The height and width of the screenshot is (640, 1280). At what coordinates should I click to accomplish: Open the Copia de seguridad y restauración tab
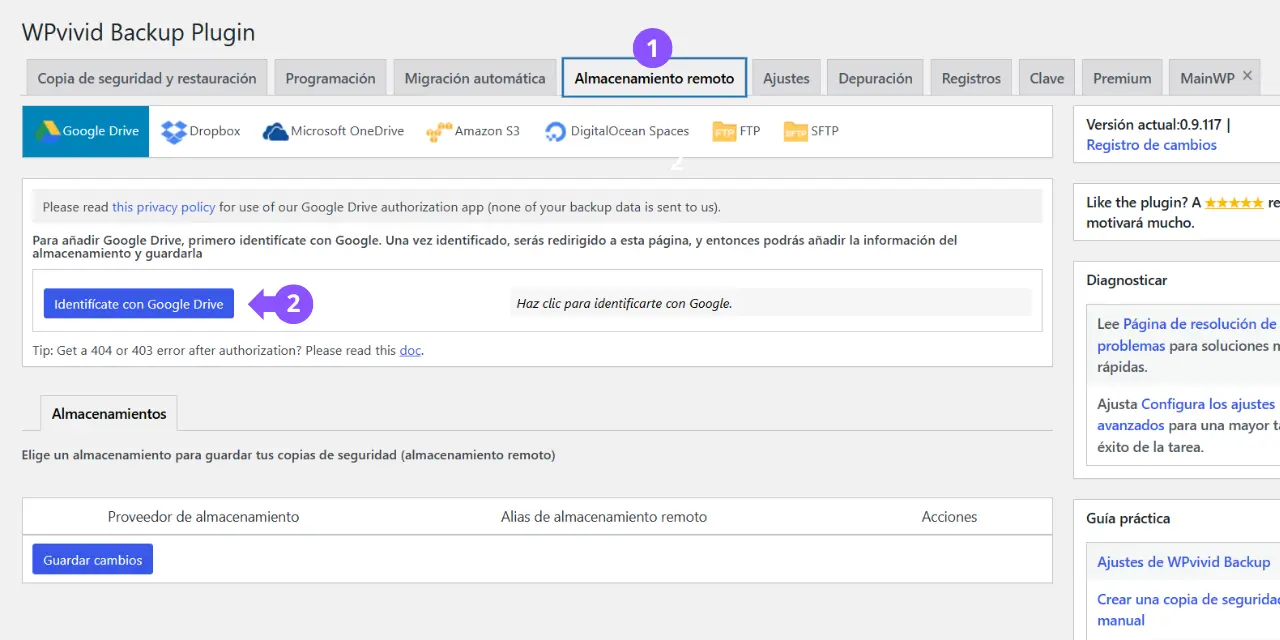[147, 78]
